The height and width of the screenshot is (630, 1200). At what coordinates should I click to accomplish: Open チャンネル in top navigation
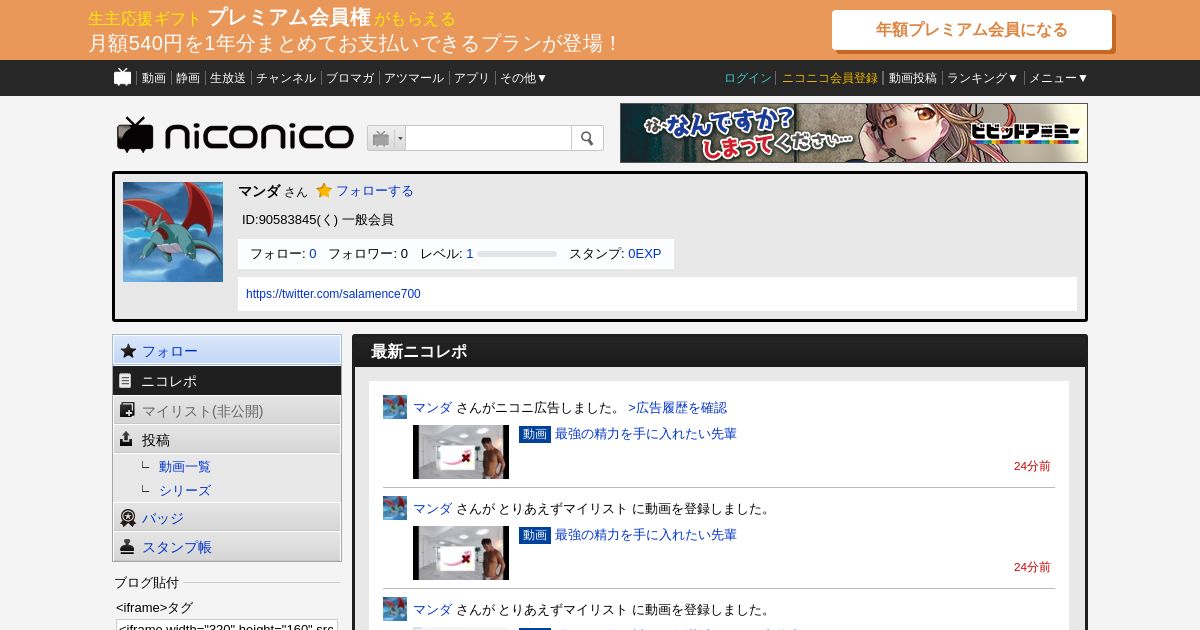click(286, 78)
